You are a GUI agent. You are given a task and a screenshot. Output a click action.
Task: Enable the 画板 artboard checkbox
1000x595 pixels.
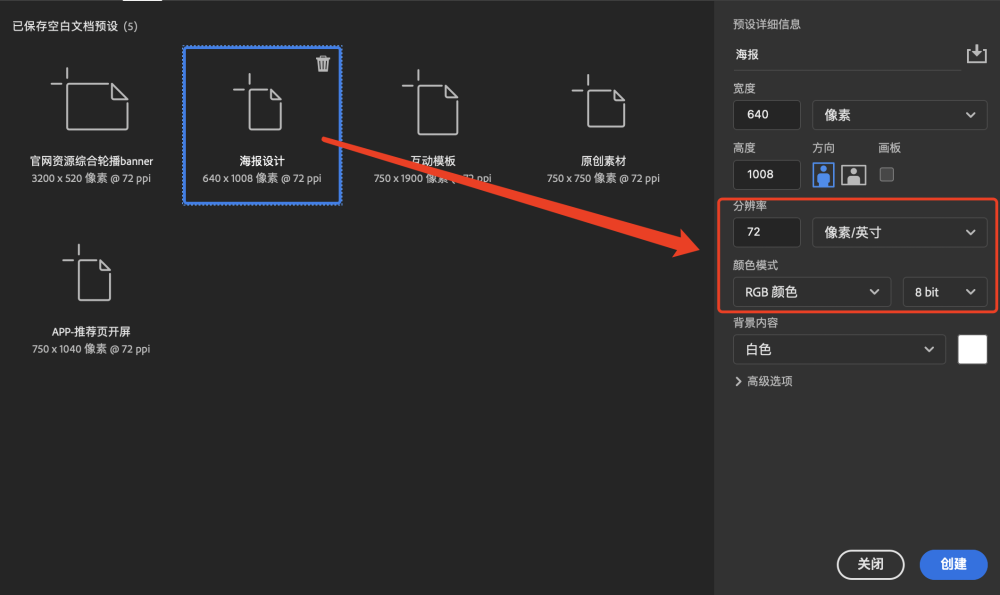coord(886,175)
